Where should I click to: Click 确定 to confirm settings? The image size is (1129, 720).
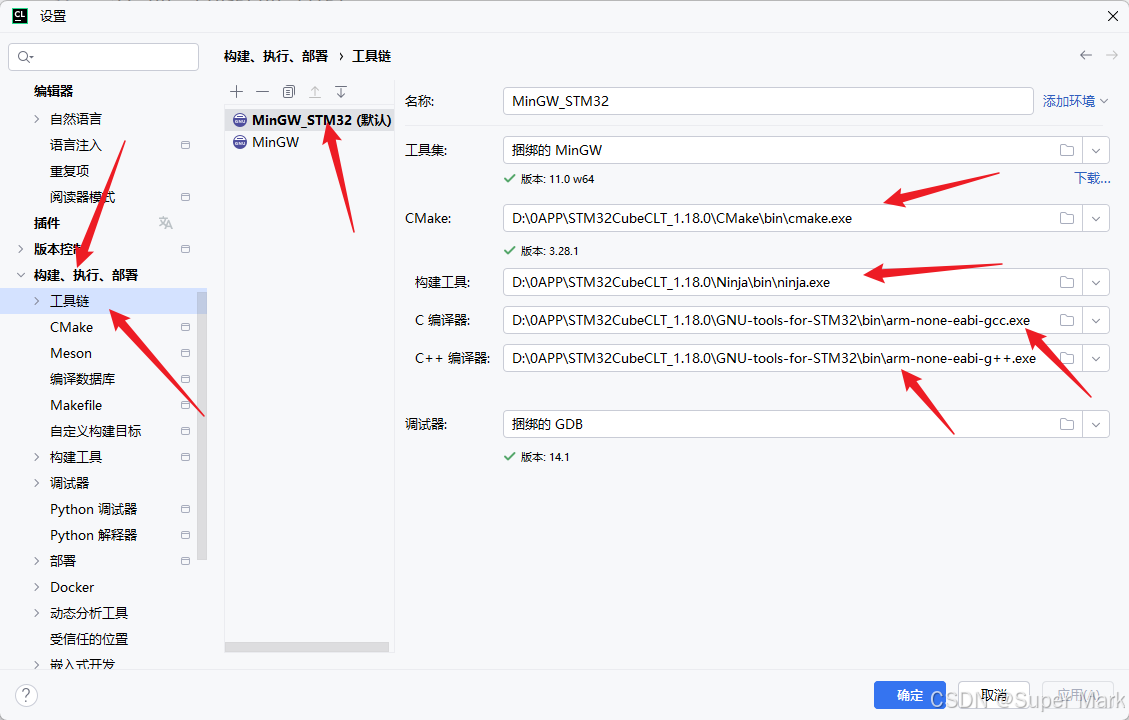[x=909, y=695]
